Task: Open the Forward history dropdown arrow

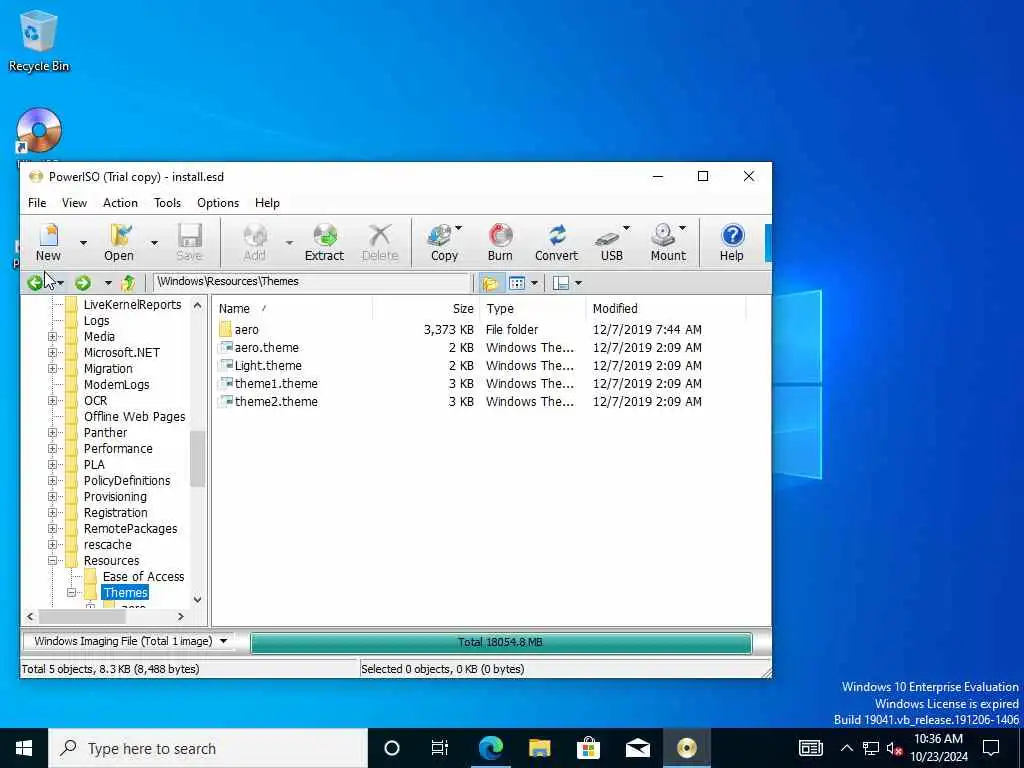Action: [x=108, y=283]
